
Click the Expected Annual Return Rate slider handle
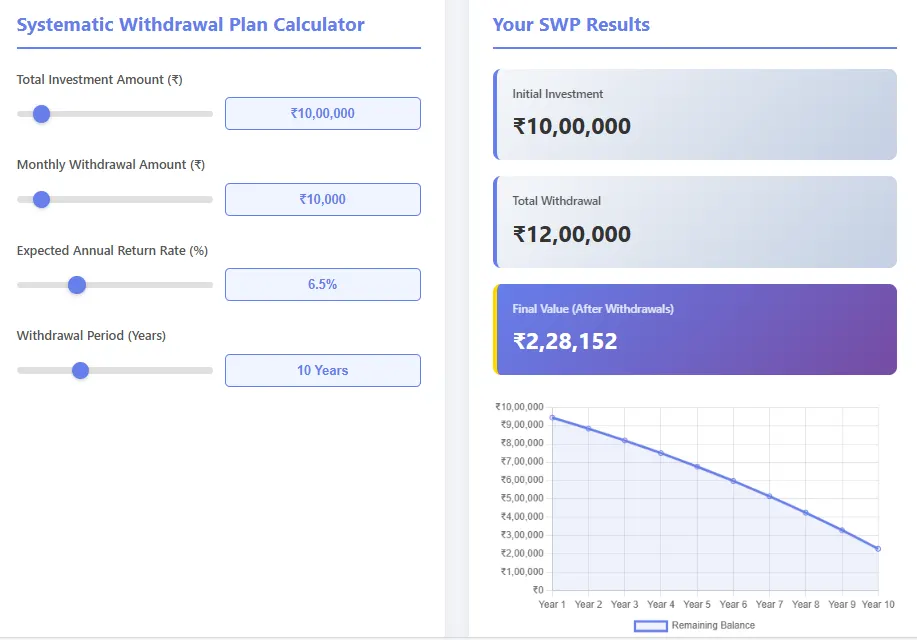point(76,285)
